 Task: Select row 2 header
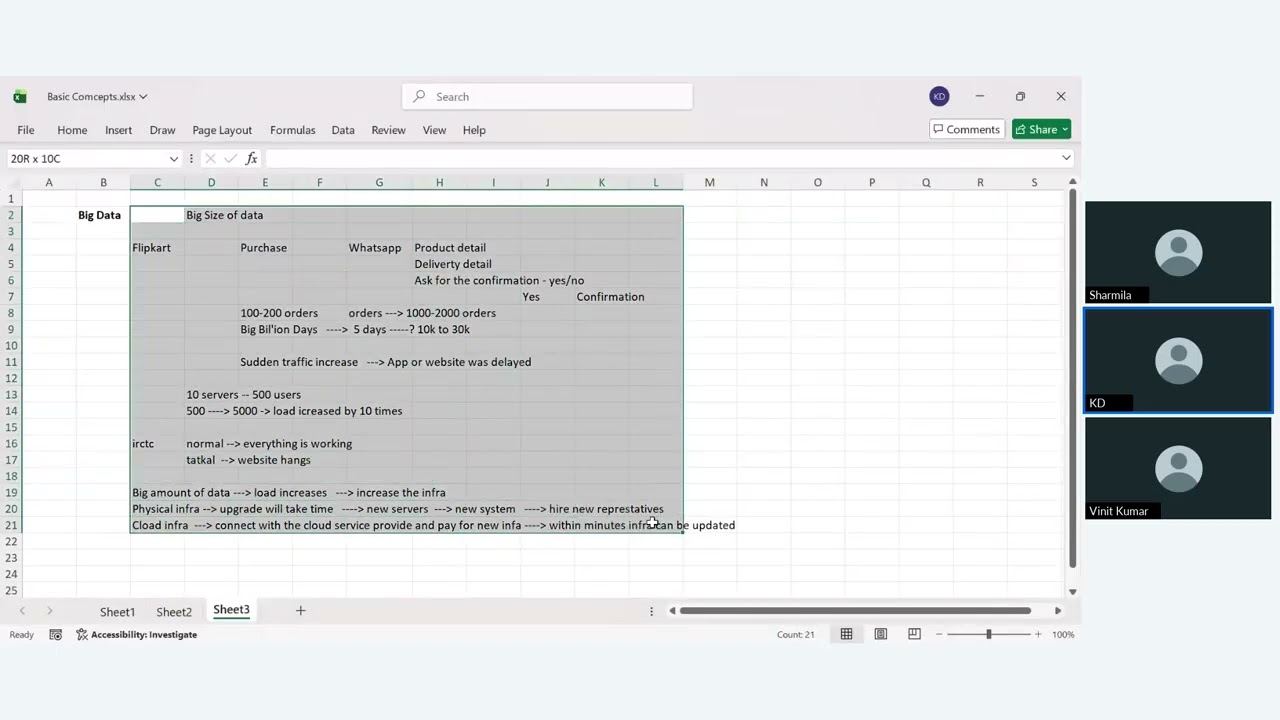pos(11,215)
